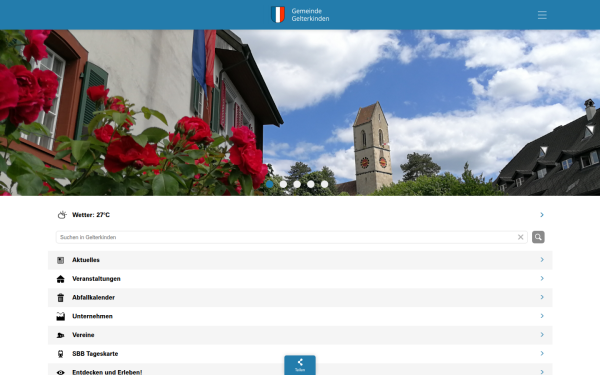Select the second slideshow dot
This screenshot has width=600, height=375.
[x=284, y=184]
